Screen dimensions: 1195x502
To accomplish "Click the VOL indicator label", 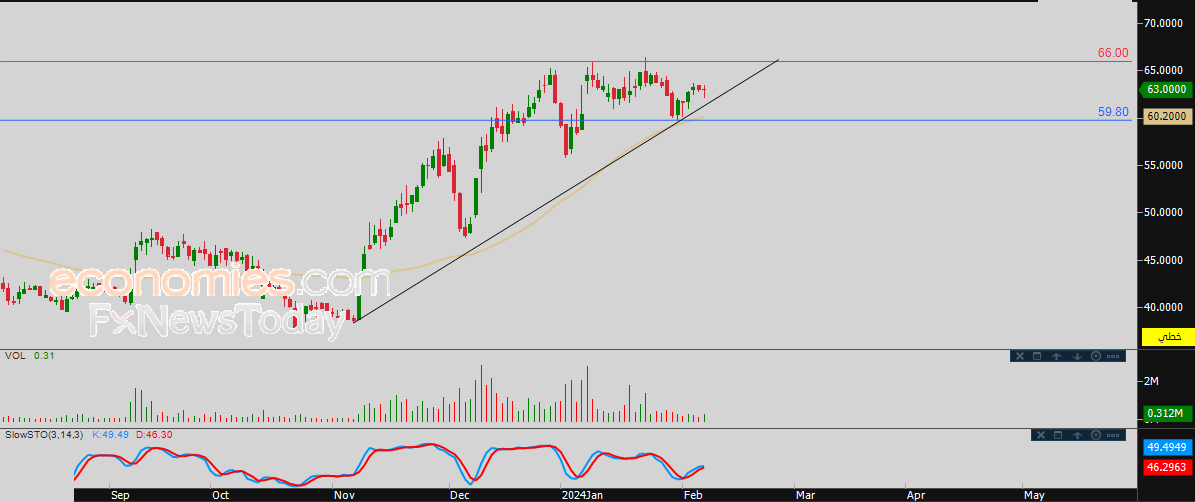I will click(14, 356).
